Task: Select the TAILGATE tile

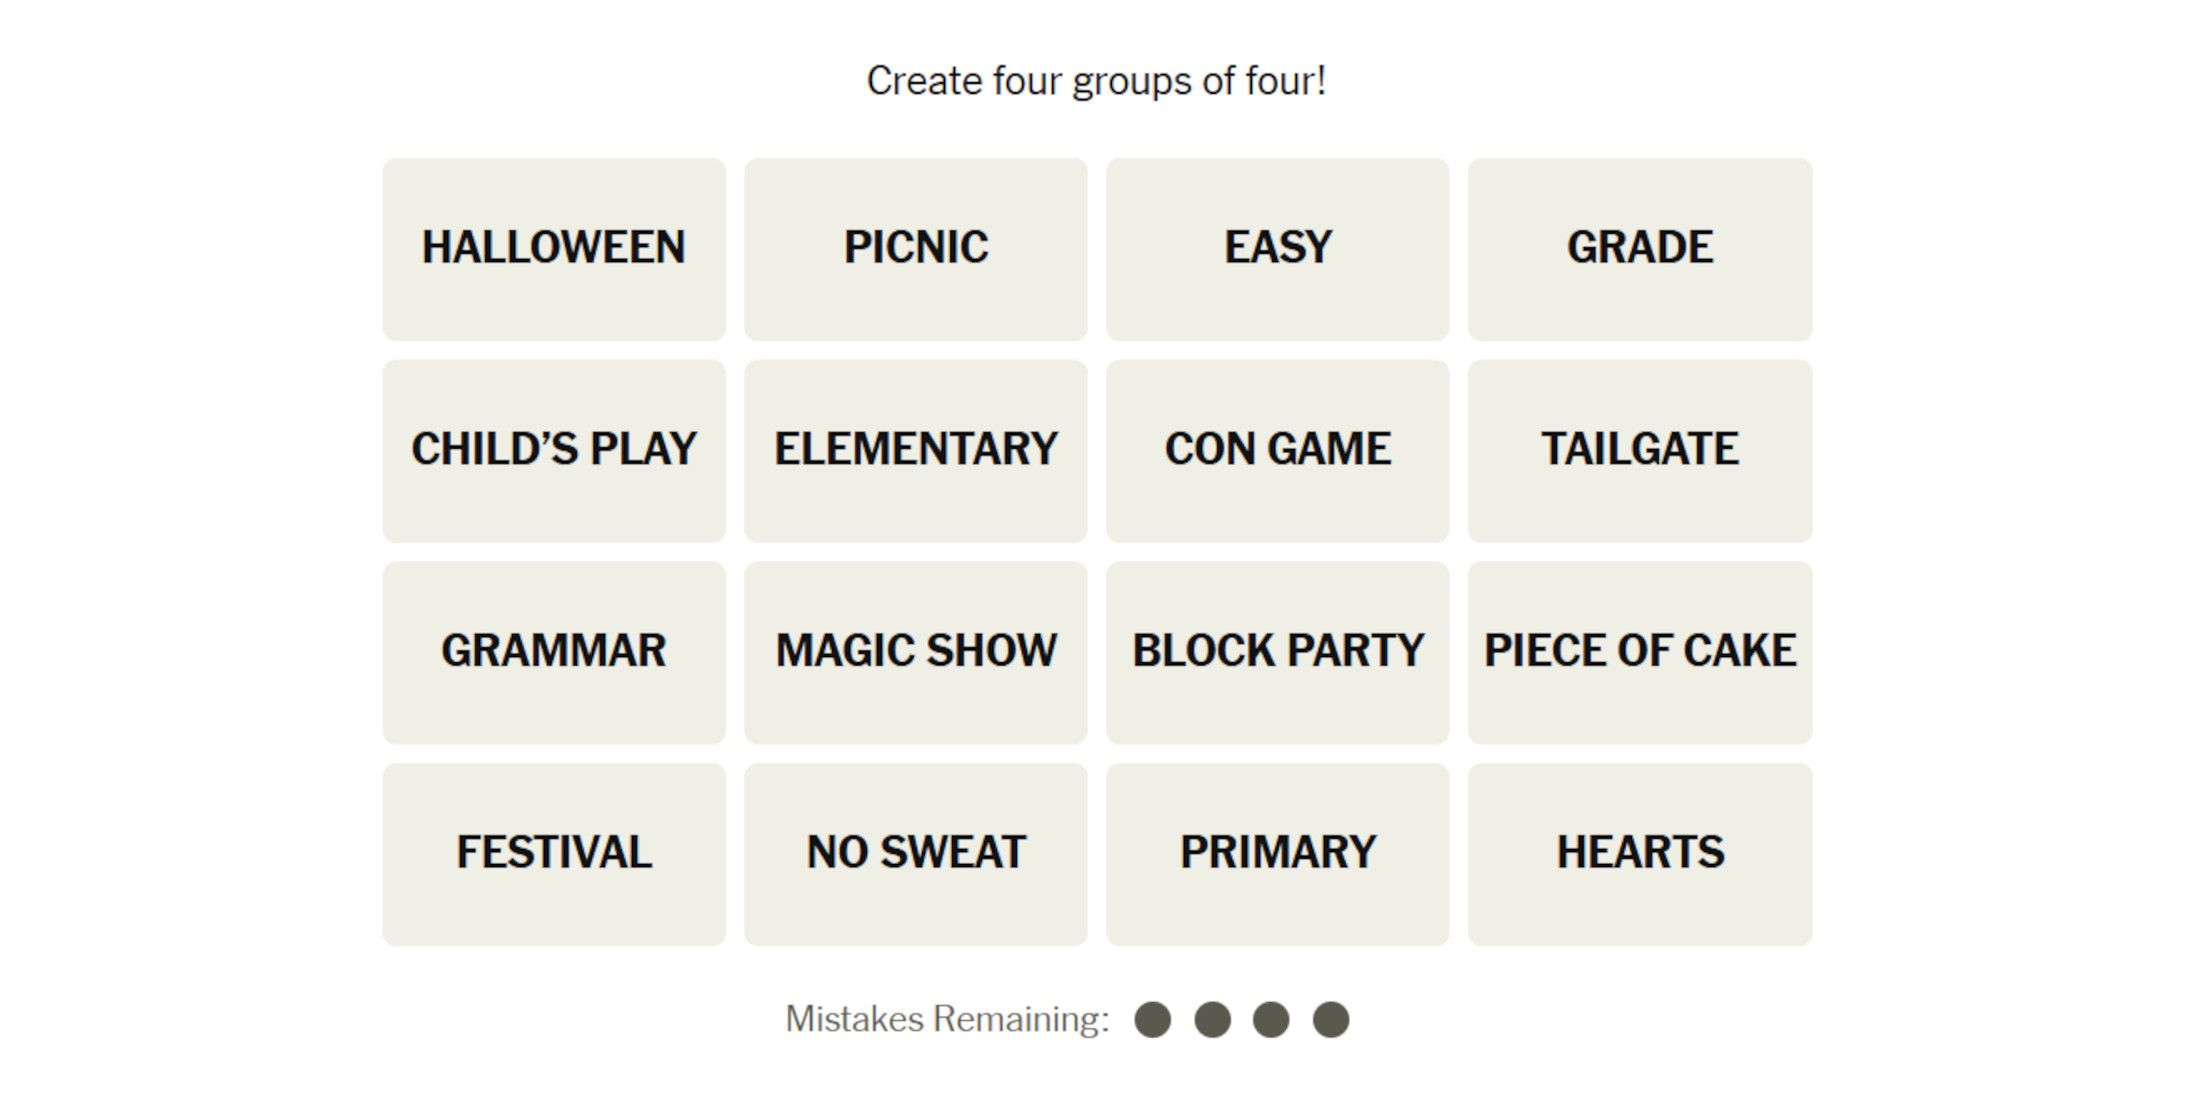Action: tap(1640, 451)
